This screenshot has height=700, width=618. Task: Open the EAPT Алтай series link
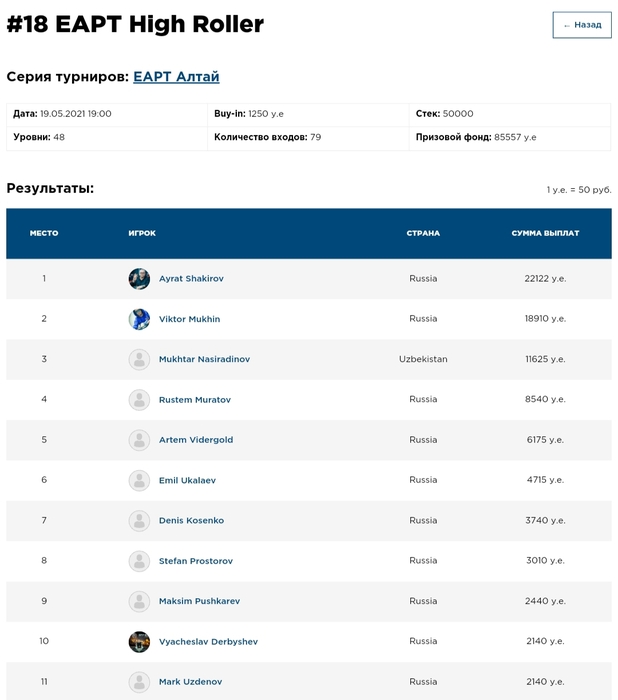point(176,77)
